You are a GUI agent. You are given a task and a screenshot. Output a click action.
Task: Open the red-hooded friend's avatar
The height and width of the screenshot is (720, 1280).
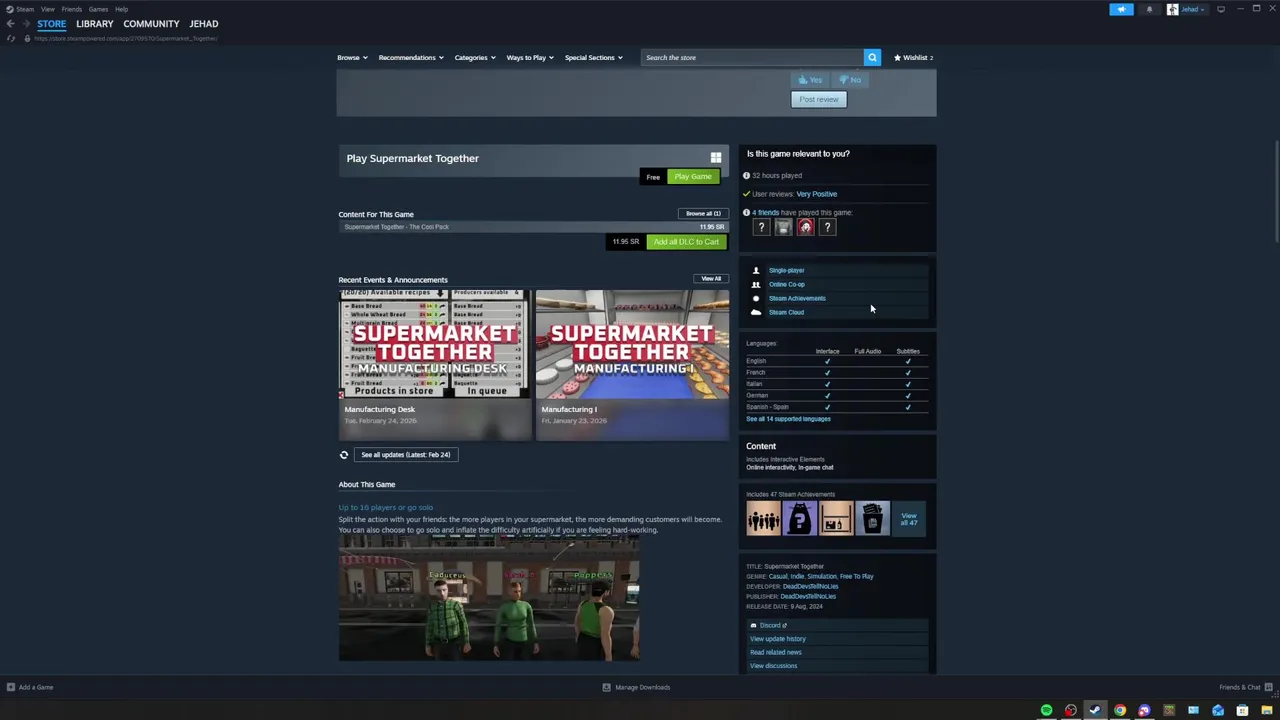click(x=805, y=228)
